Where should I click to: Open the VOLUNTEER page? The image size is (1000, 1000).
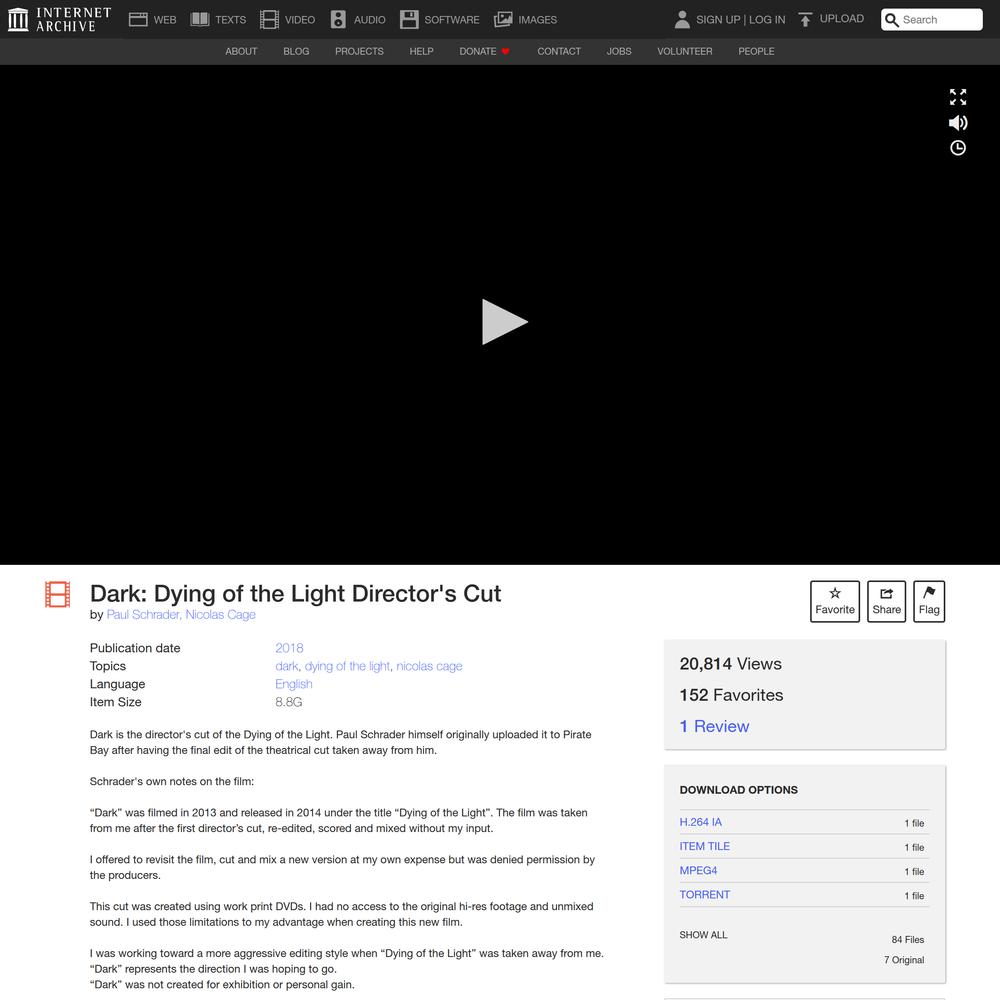pos(684,52)
